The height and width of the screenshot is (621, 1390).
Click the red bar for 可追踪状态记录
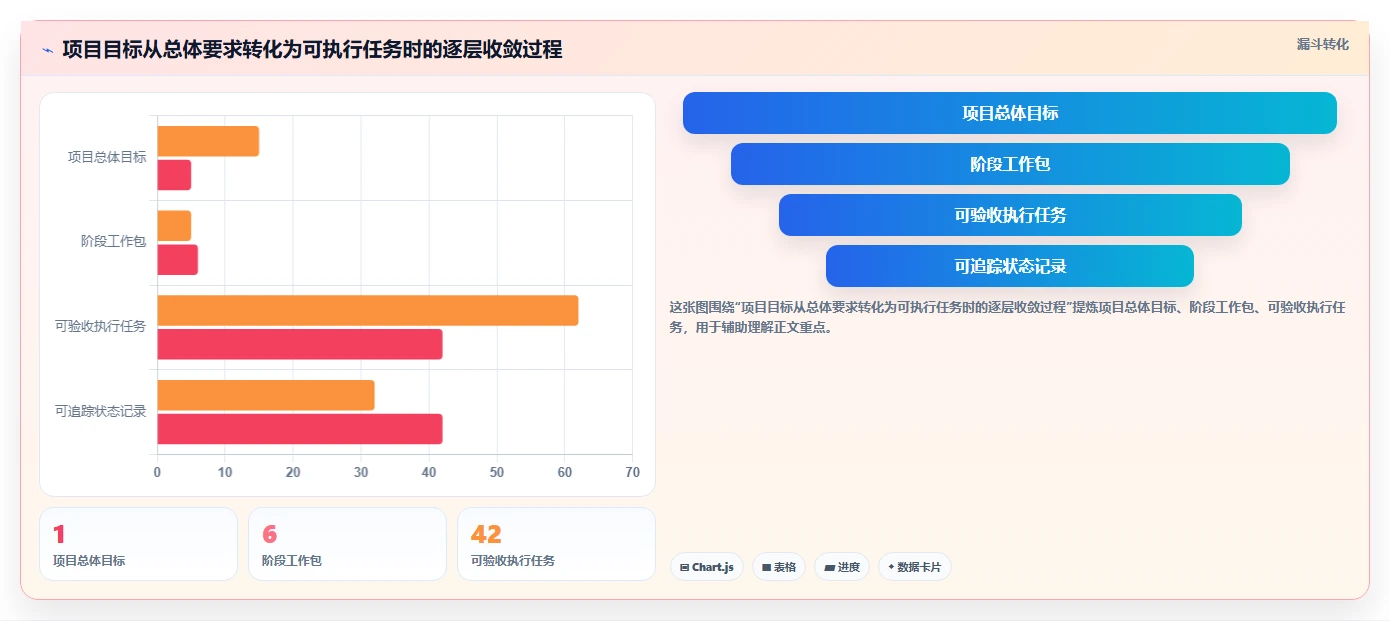300,429
